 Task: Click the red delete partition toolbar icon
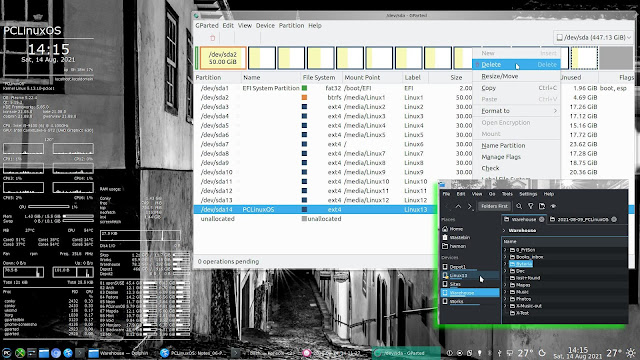[213, 38]
